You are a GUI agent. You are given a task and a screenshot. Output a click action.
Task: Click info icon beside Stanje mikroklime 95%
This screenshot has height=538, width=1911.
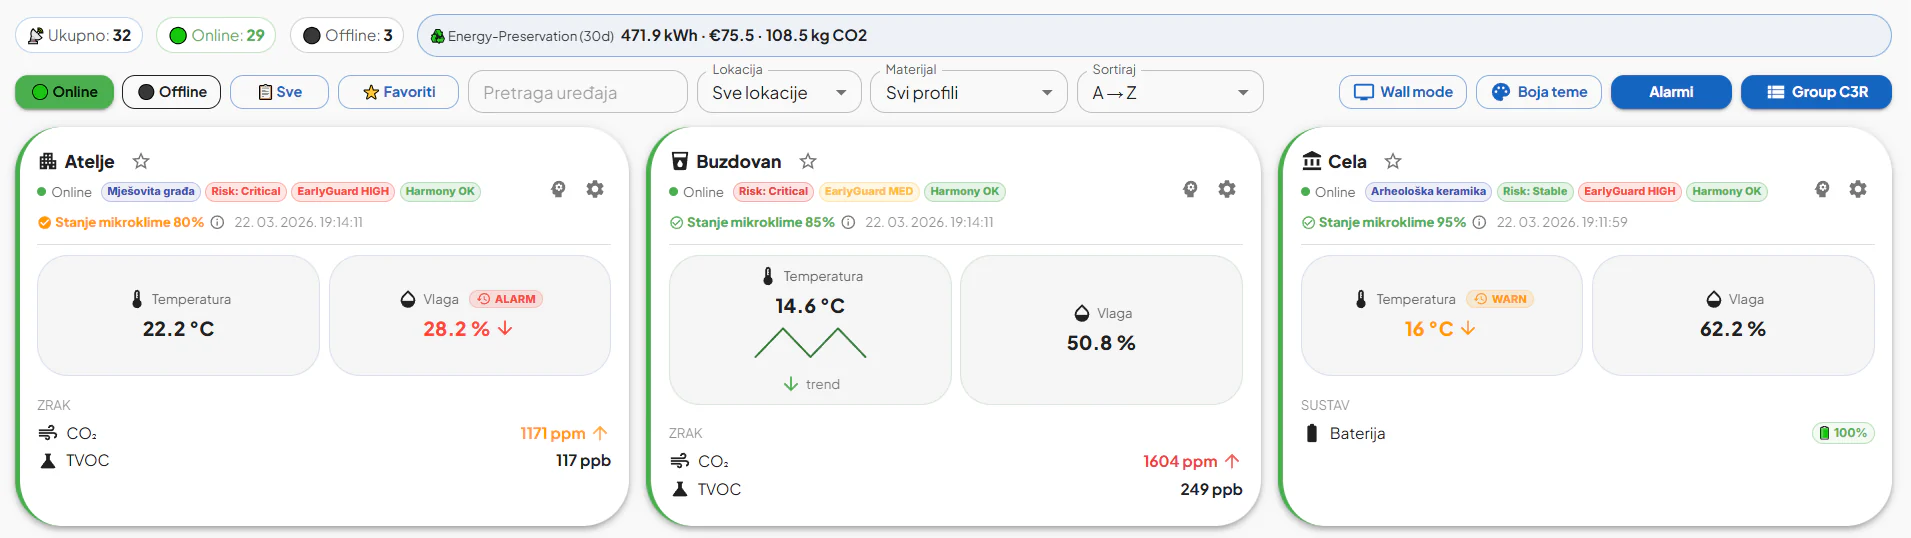point(1479,222)
